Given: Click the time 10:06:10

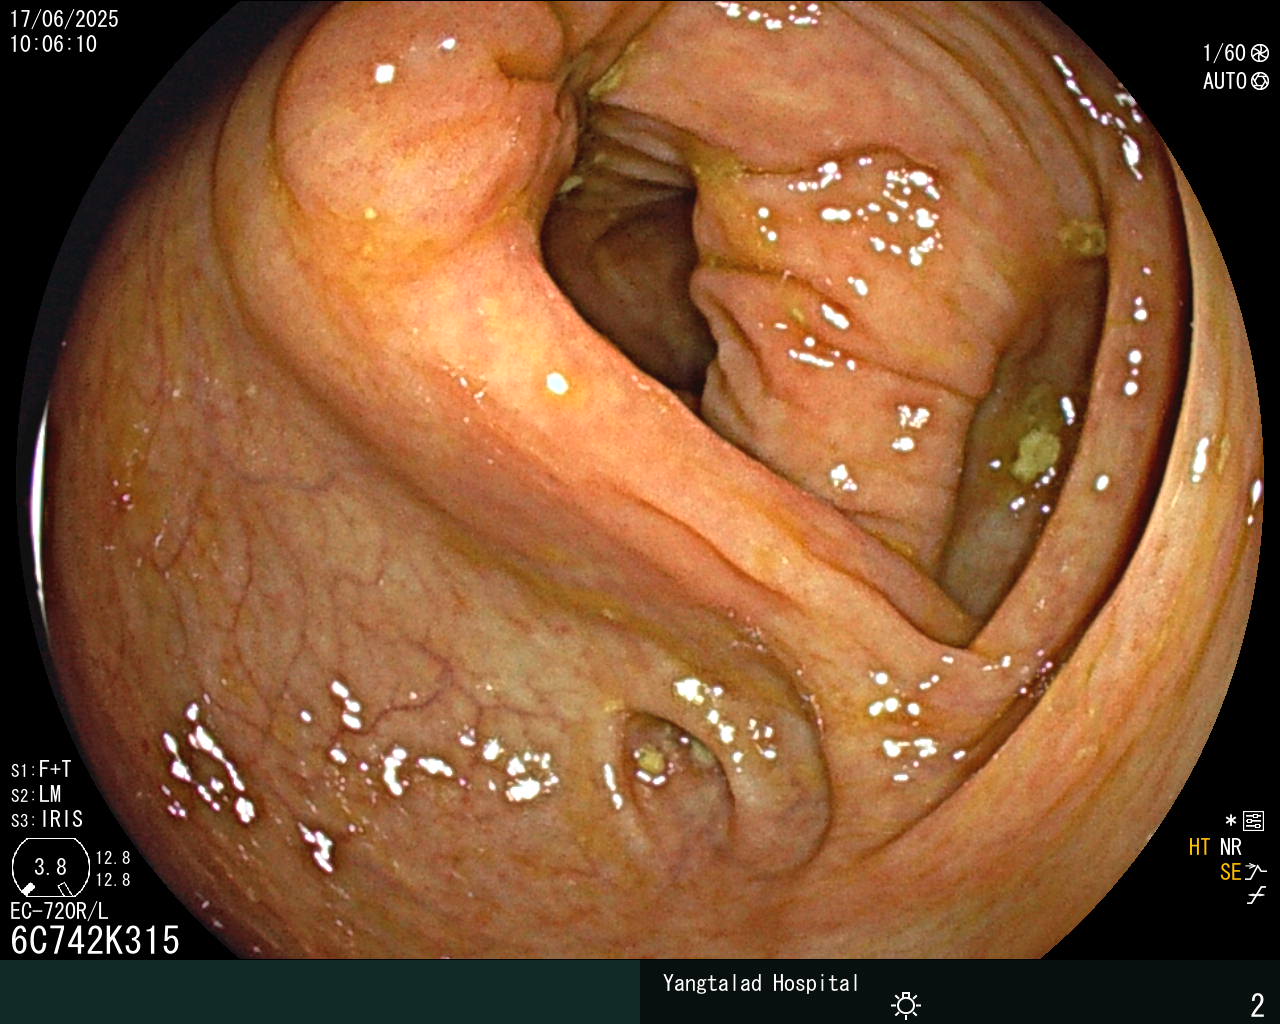Looking at the screenshot, I should pyautogui.click(x=53, y=44).
